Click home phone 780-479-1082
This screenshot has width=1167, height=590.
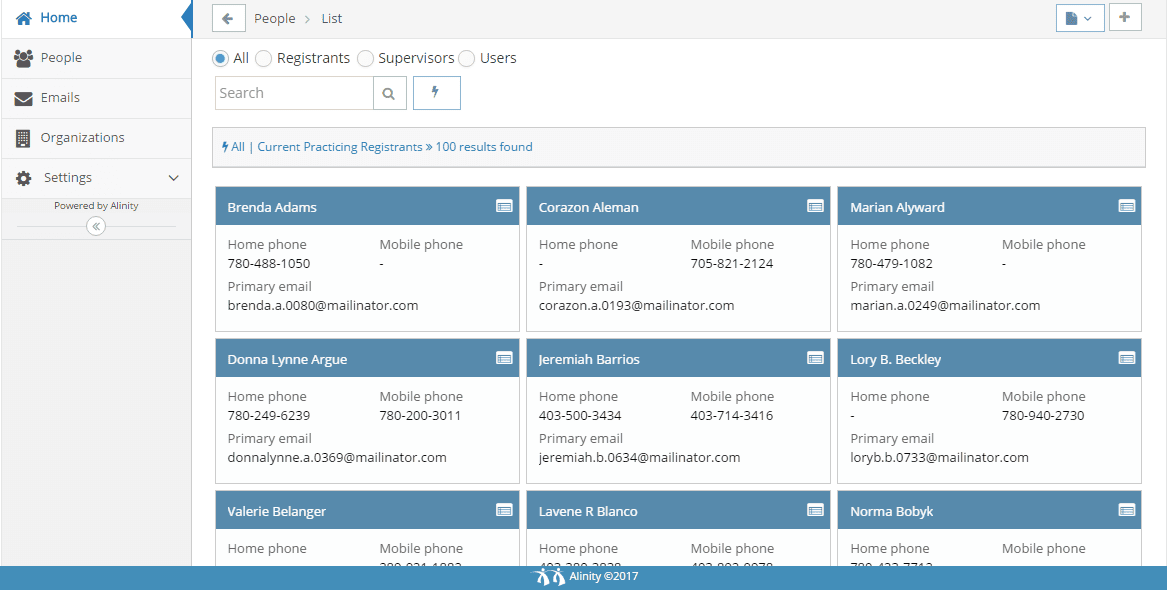(x=892, y=263)
